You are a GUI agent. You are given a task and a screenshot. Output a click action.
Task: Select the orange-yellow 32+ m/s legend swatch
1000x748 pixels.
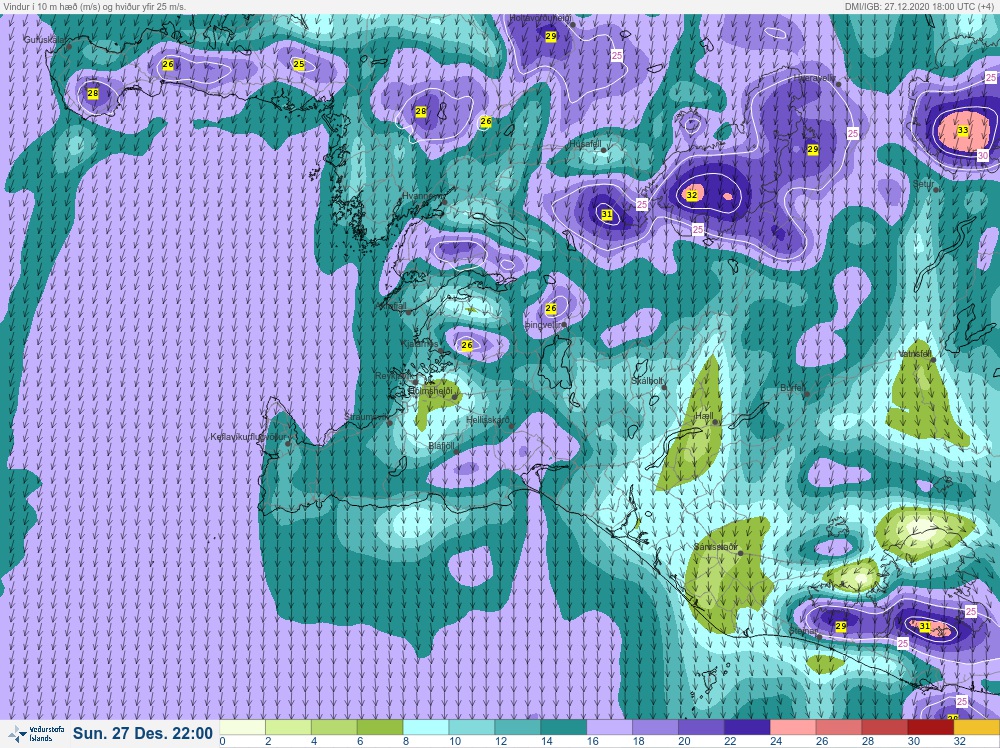976,728
